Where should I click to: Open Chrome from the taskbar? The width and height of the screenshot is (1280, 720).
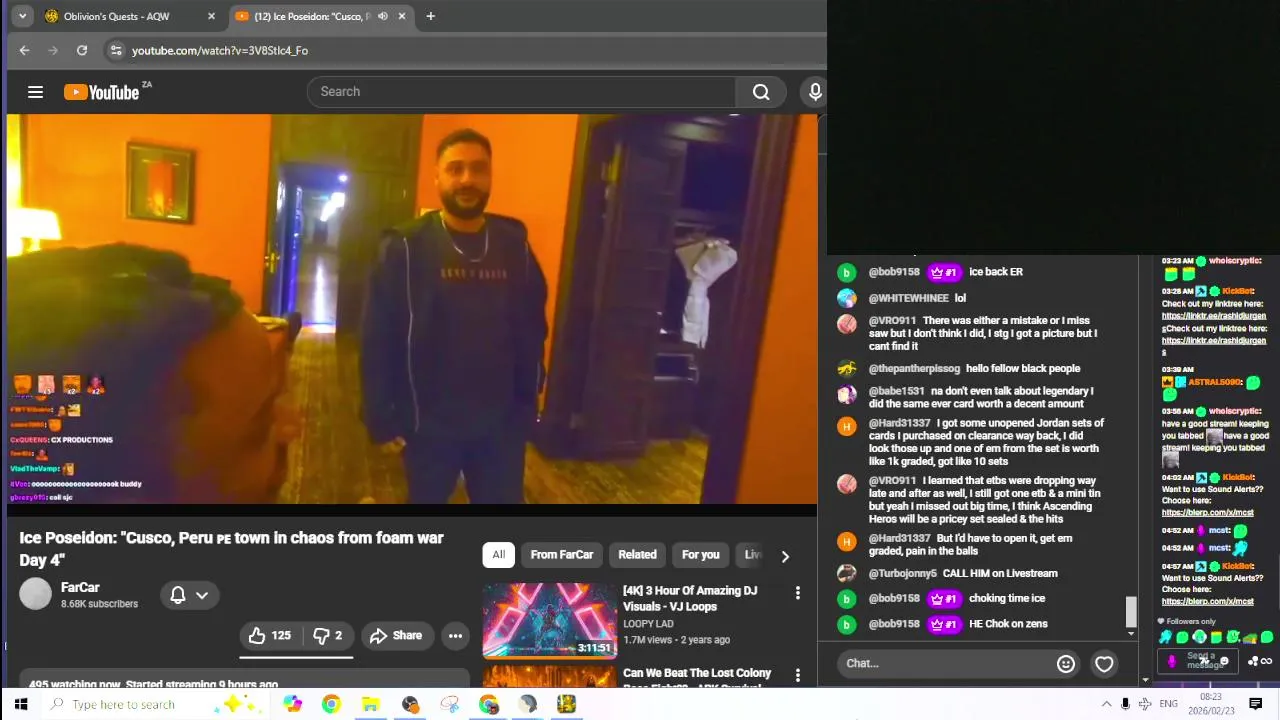coord(331,704)
